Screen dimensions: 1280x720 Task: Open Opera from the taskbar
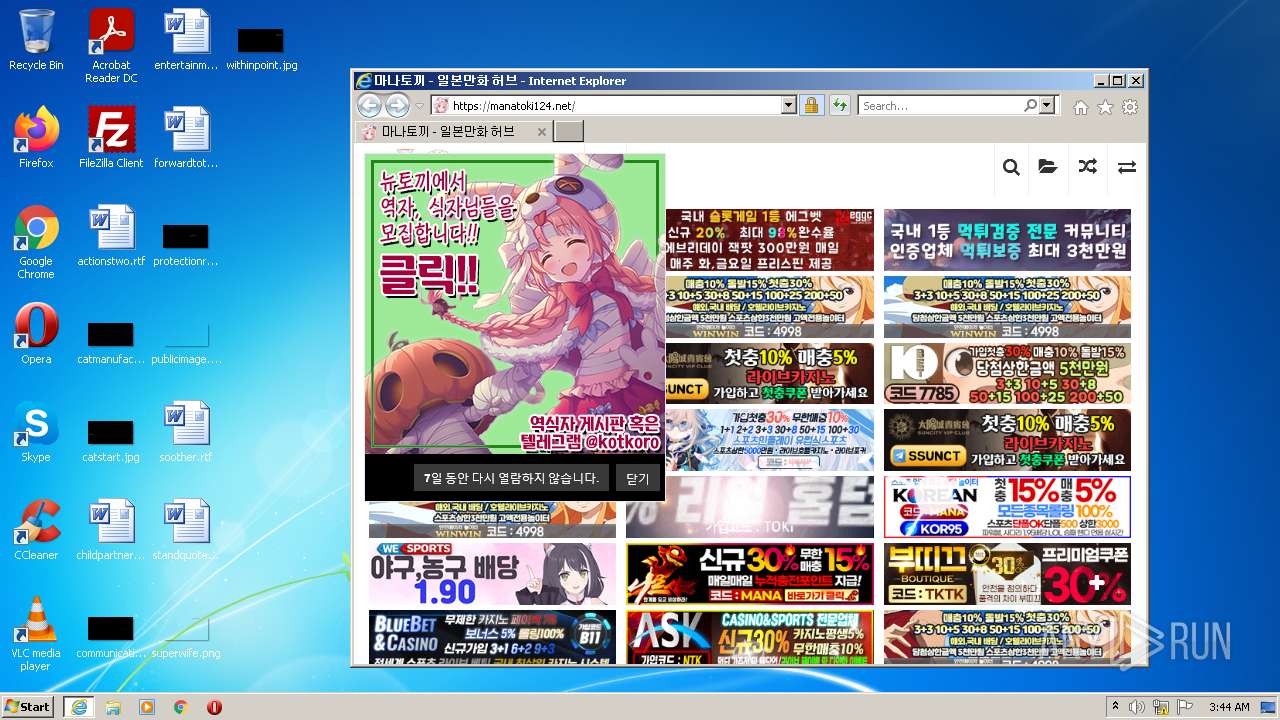click(214, 707)
